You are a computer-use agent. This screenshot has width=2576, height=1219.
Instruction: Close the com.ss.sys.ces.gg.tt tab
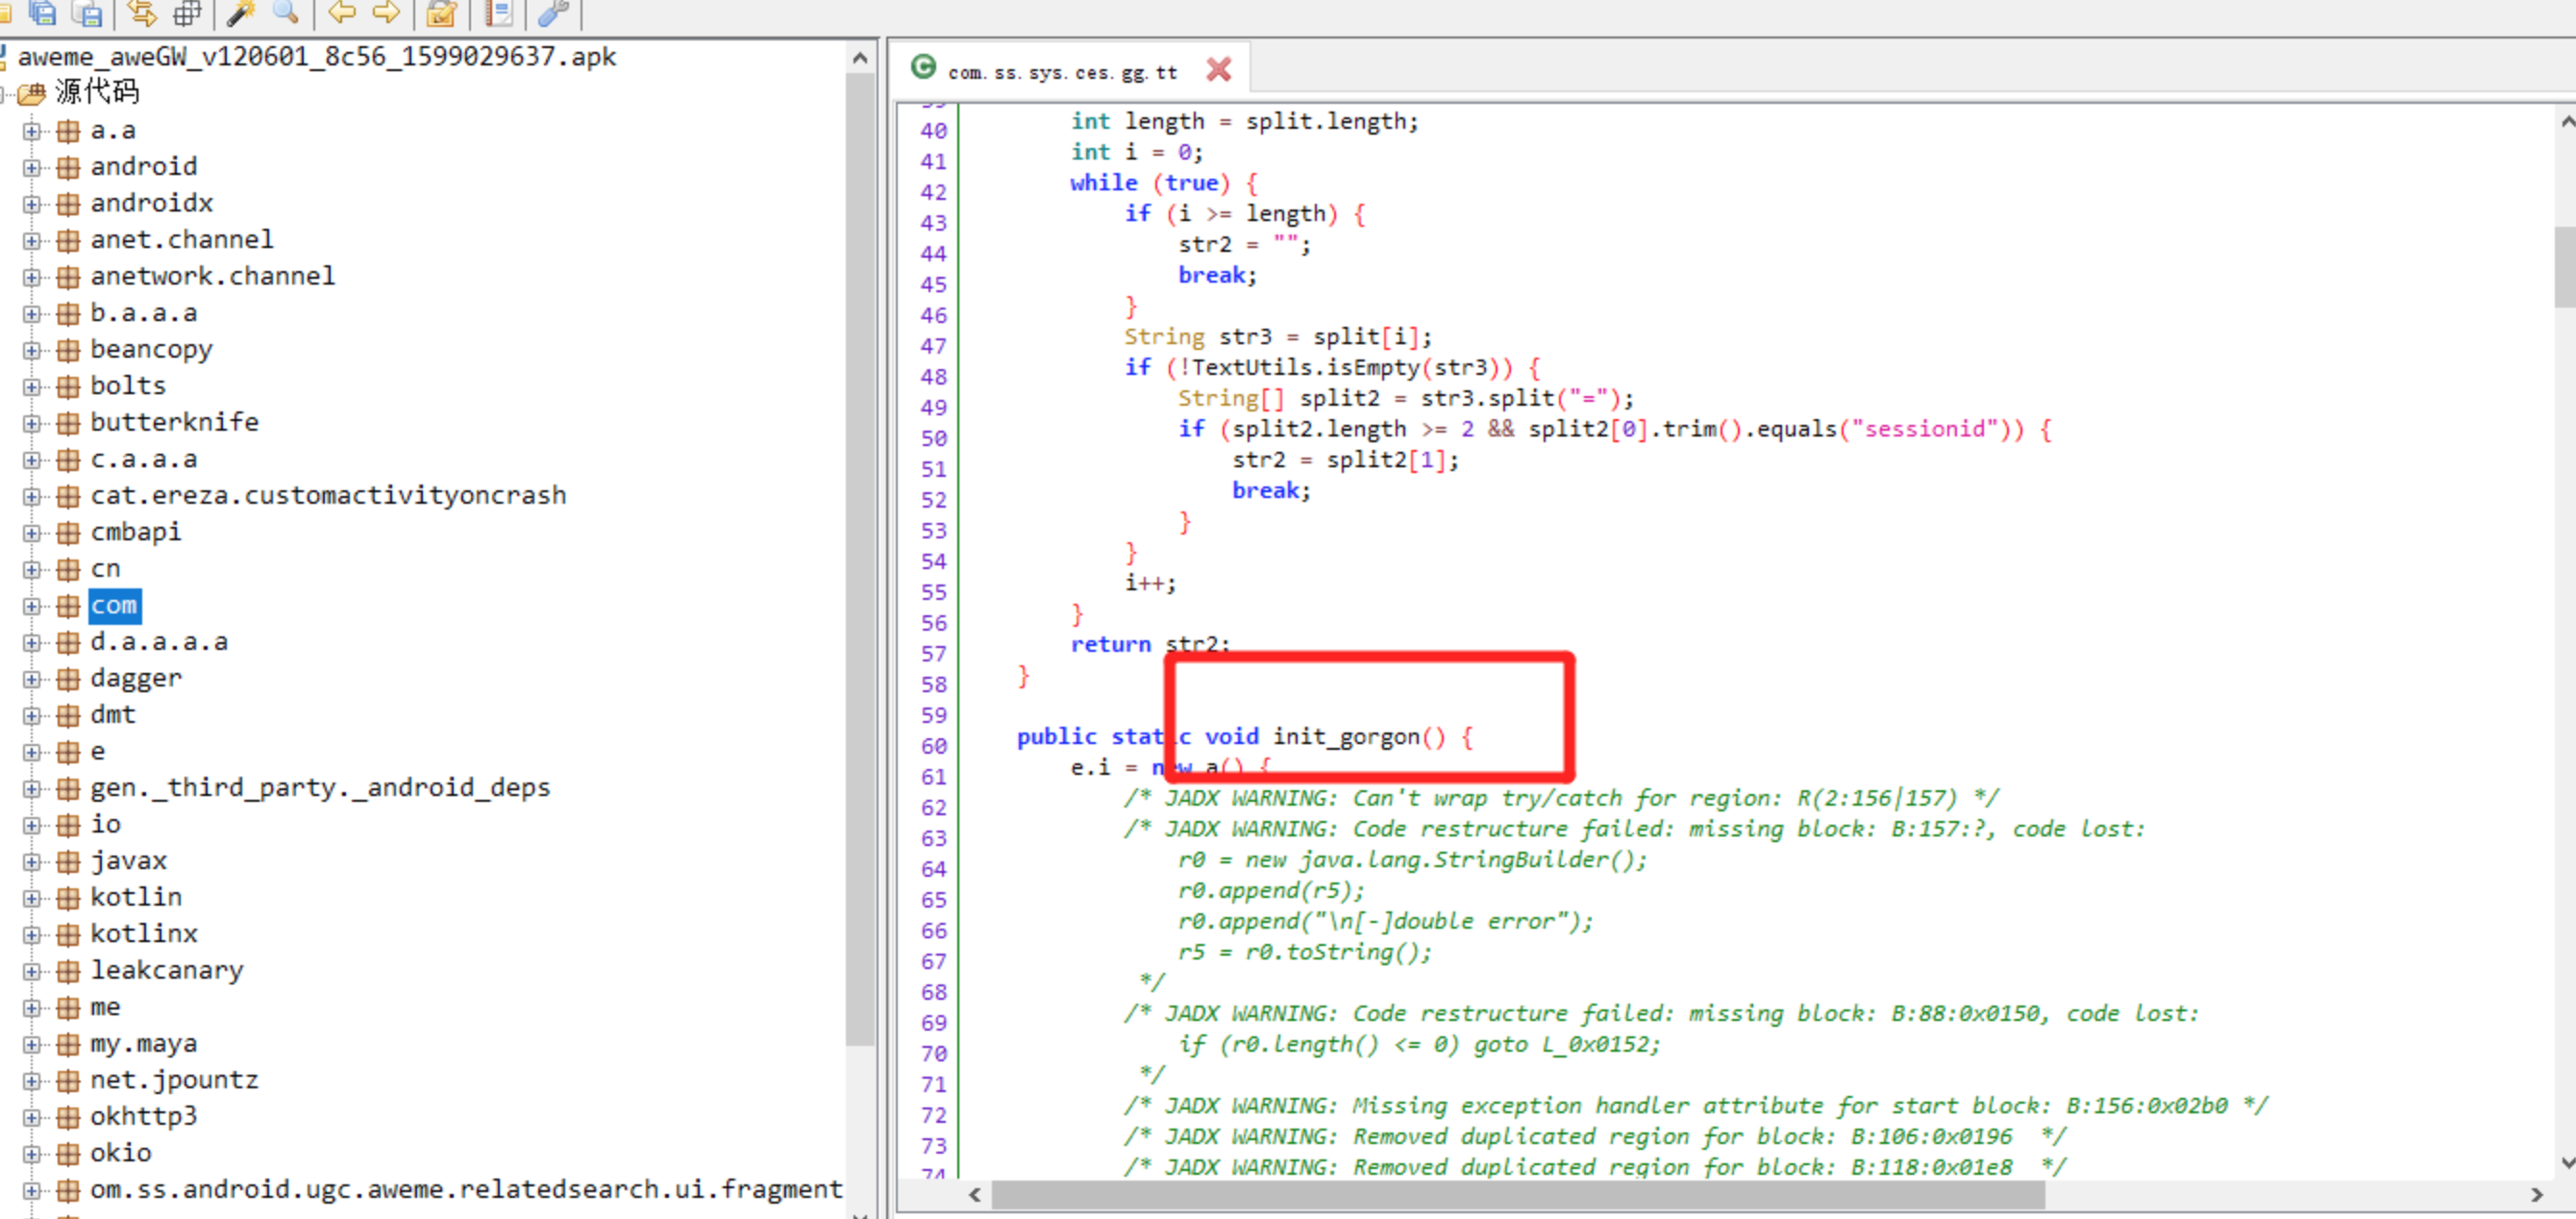[1217, 69]
